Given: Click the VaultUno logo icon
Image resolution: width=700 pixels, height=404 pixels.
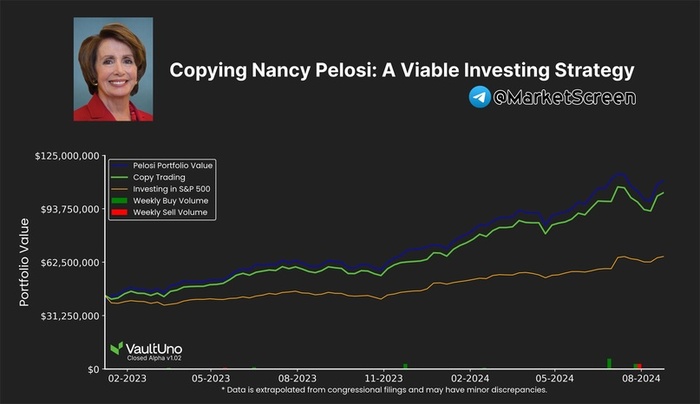Looking at the screenshot, I should tap(117, 348).
